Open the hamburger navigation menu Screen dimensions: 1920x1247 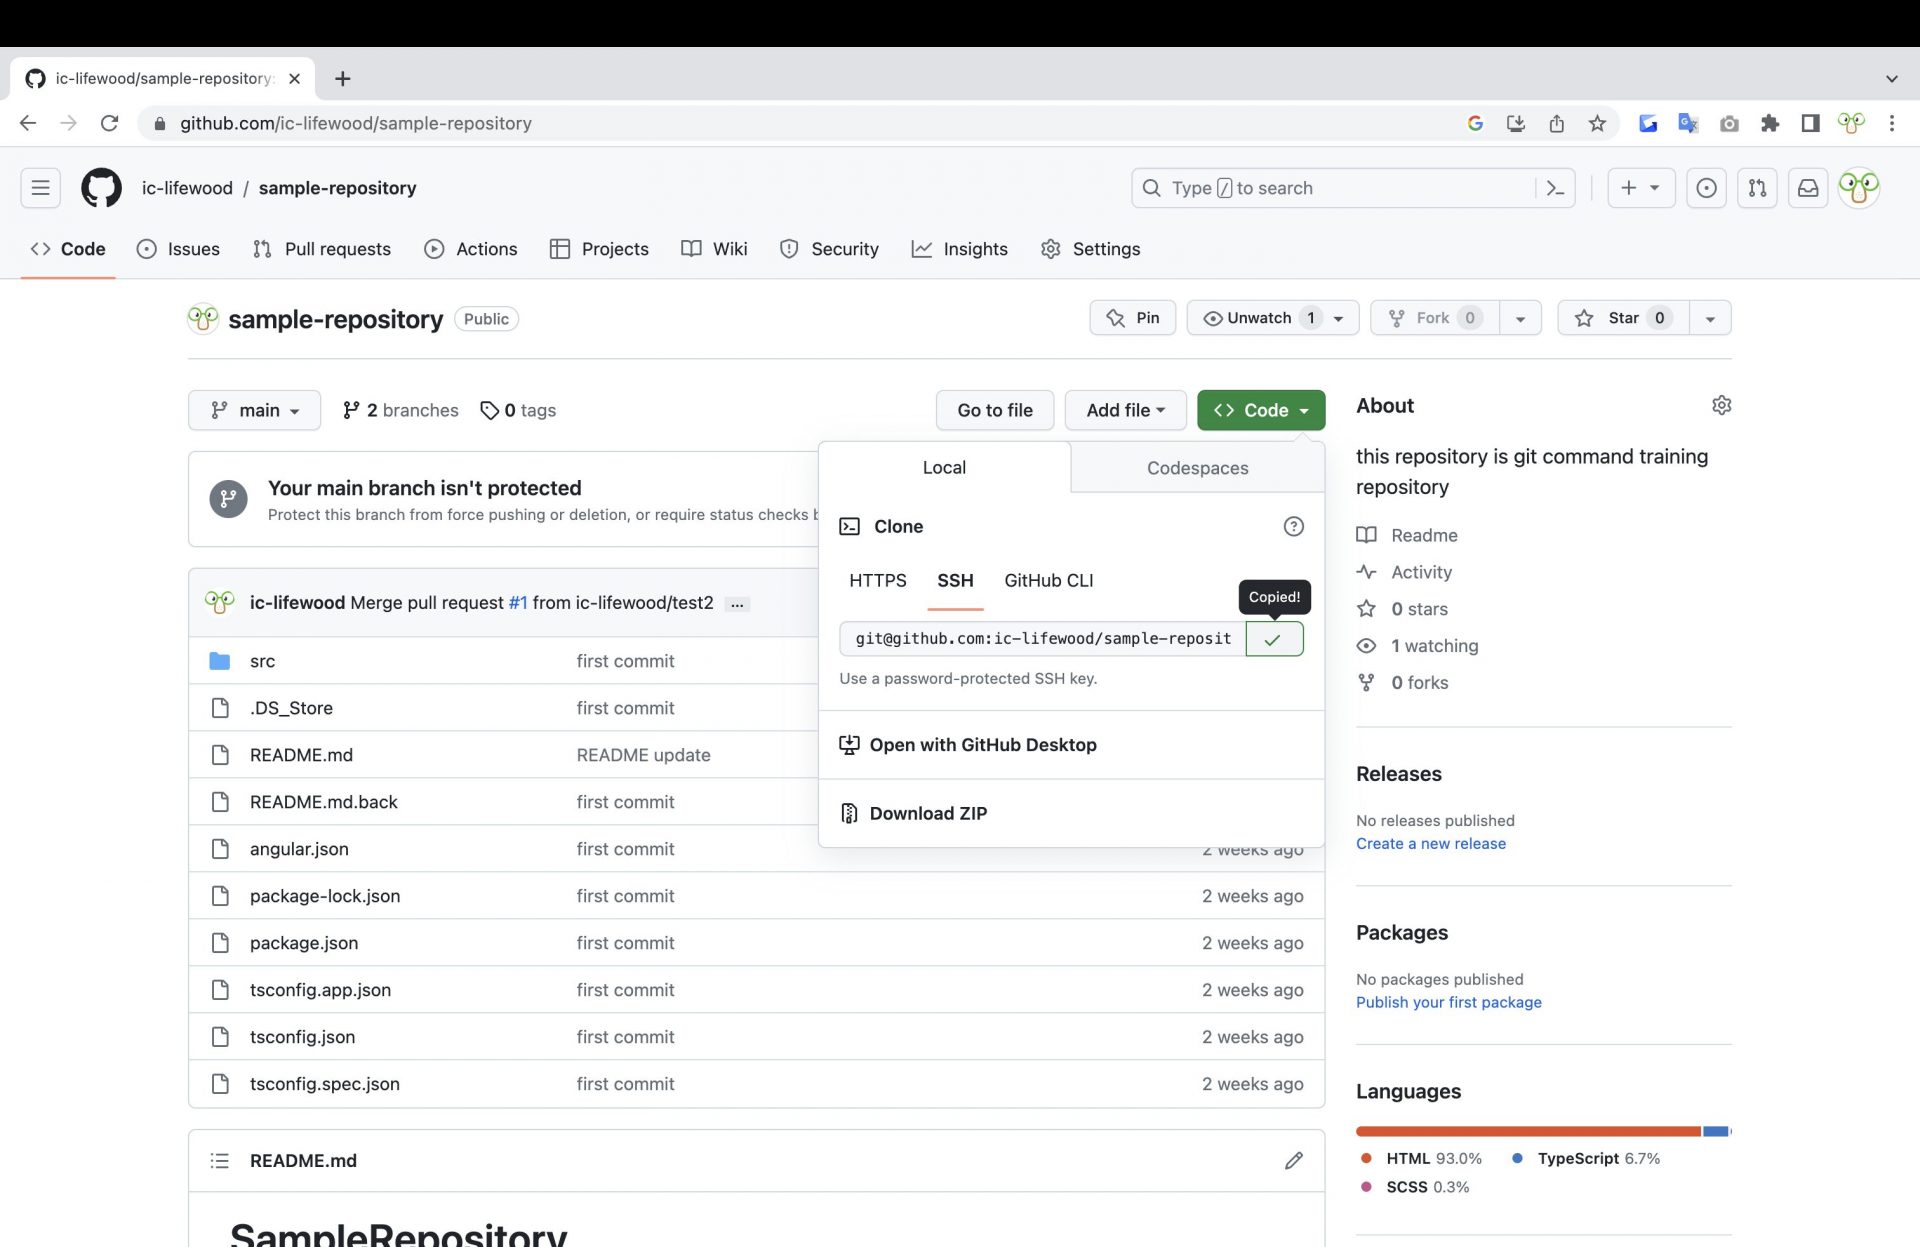40,188
